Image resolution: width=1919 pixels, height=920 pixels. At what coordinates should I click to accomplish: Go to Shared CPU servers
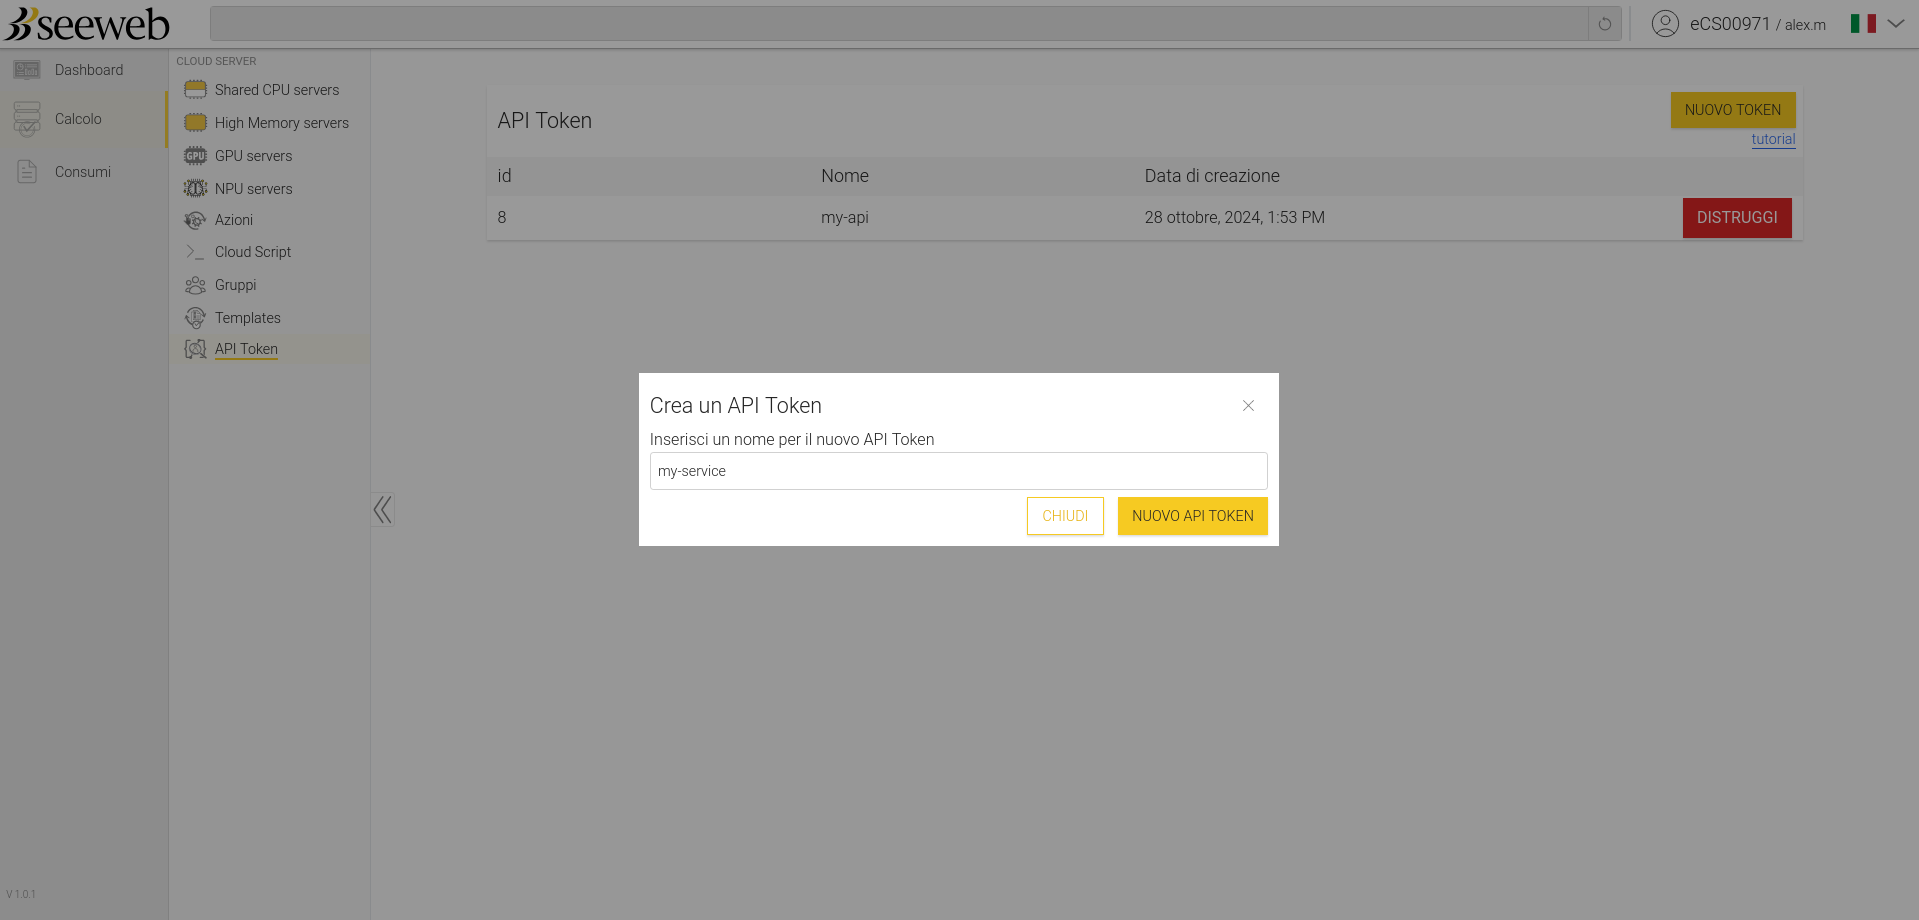[x=277, y=90]
